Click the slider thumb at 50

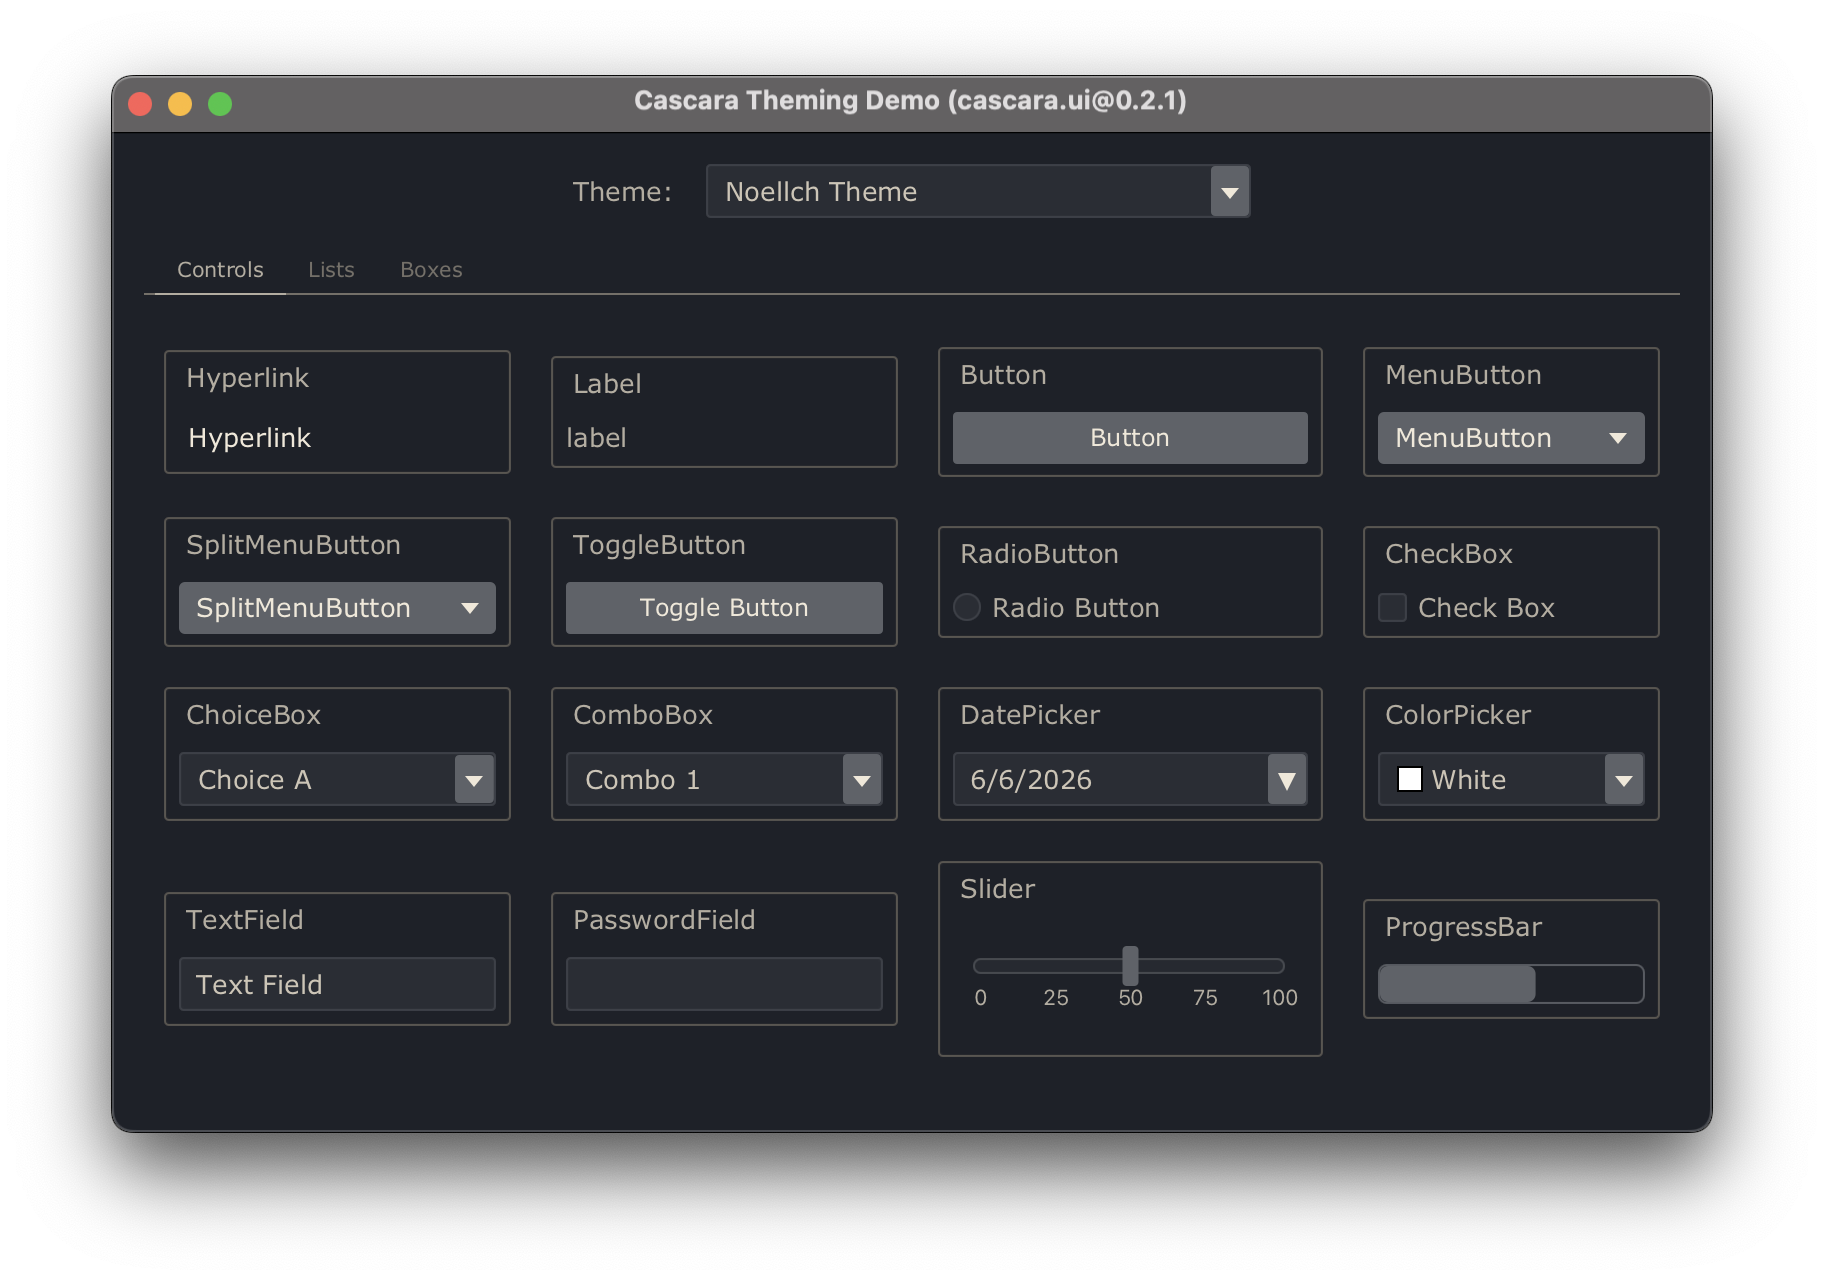click(x=1130, y=966)
